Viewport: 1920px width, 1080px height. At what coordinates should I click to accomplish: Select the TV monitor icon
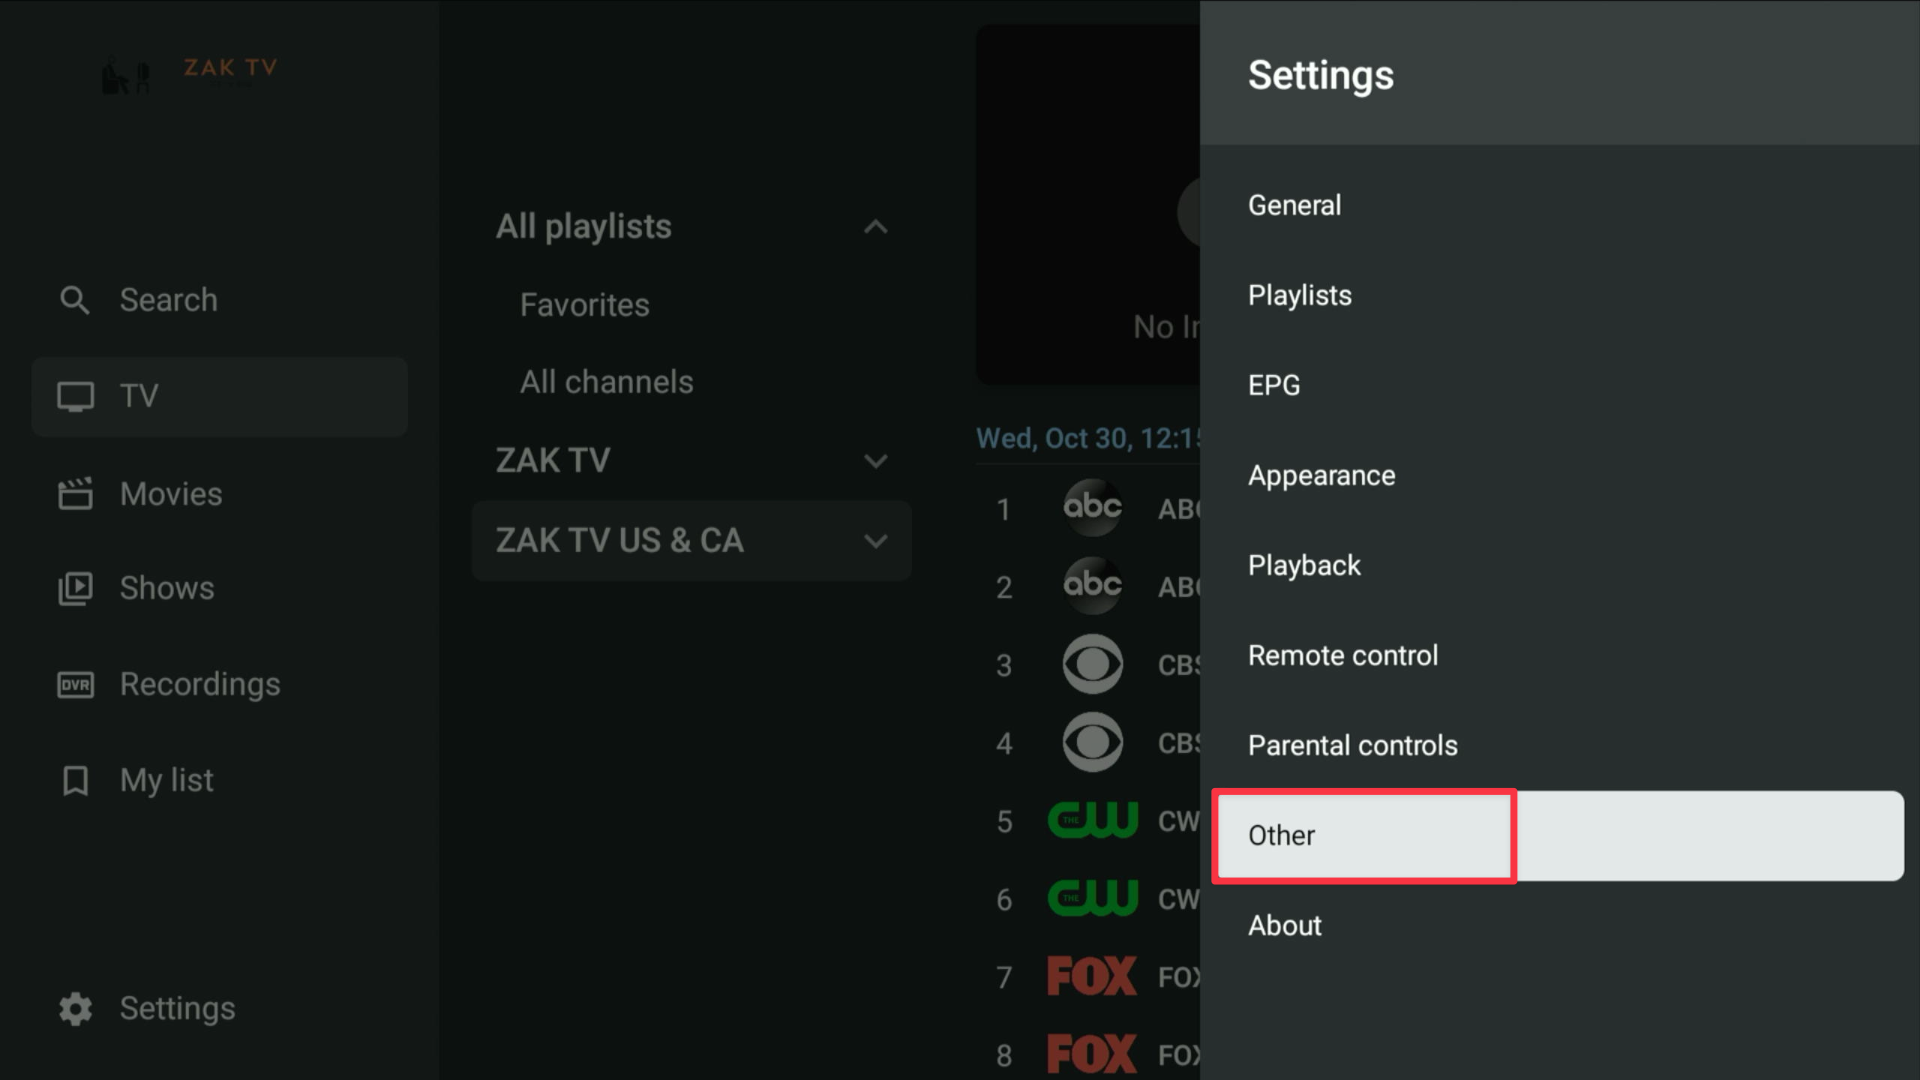click(75, 396)
